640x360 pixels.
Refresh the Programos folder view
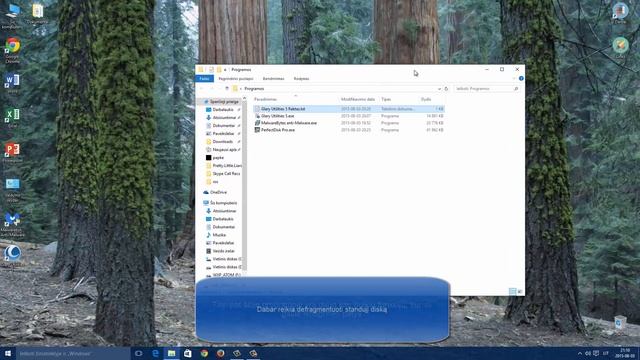446,89
